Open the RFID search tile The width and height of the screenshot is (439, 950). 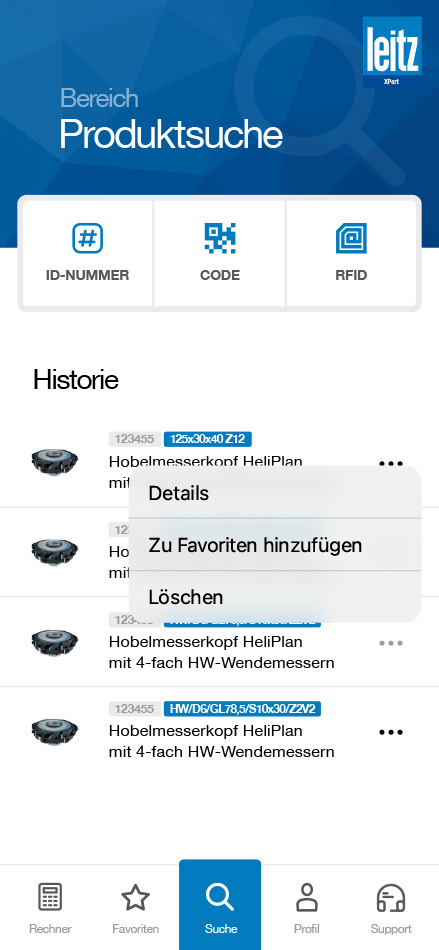(x=351, y=253)
